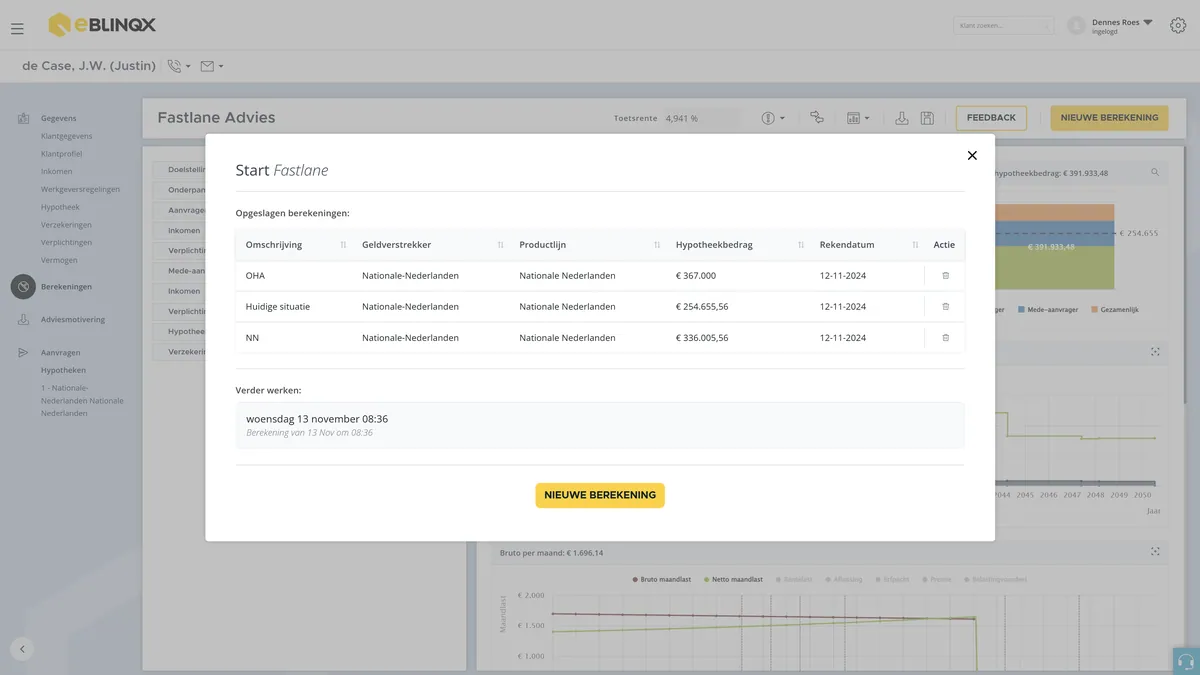
Task: Toggle the Mede-aanvrager legend series
Action: click(1046, 310)
